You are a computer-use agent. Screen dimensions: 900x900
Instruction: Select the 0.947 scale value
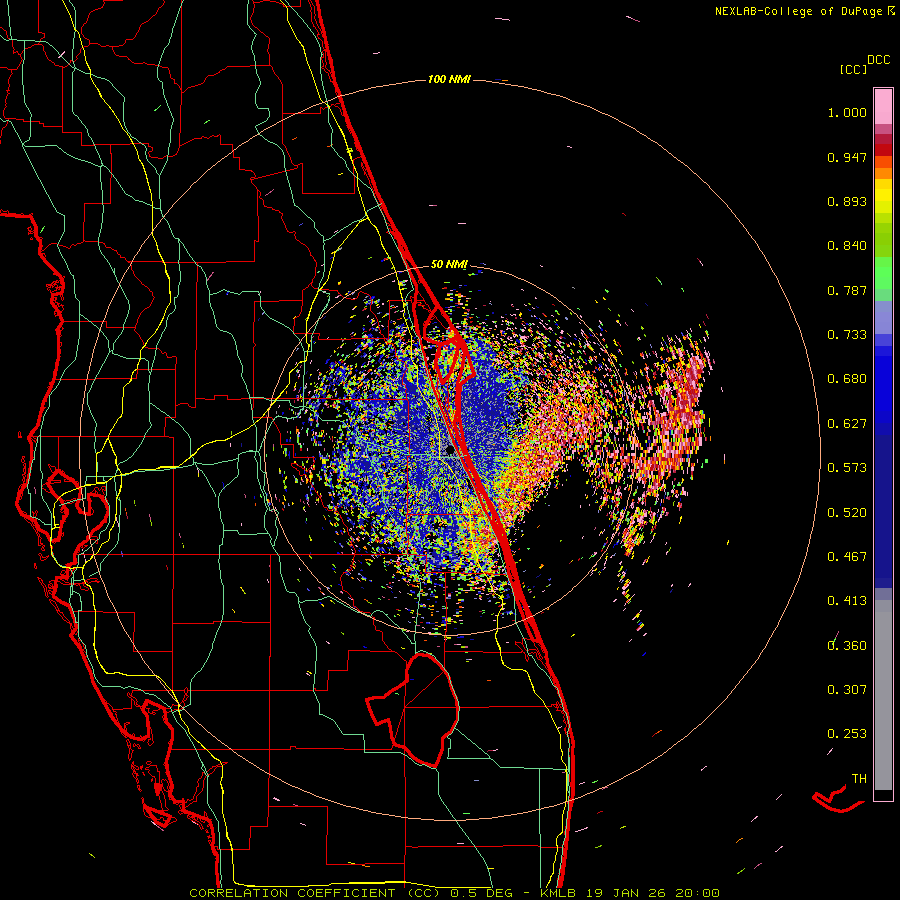[x=847, y=157]
